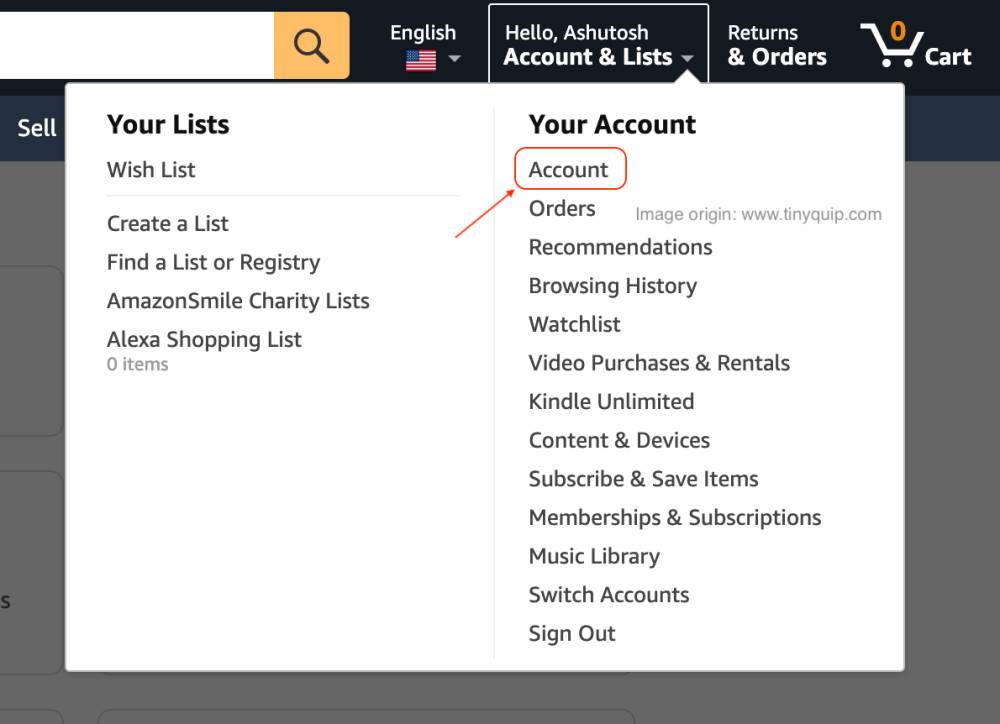View Memberships & Subscriptions
This screenshot has width=1000, height=724.
tap(675, 517)
